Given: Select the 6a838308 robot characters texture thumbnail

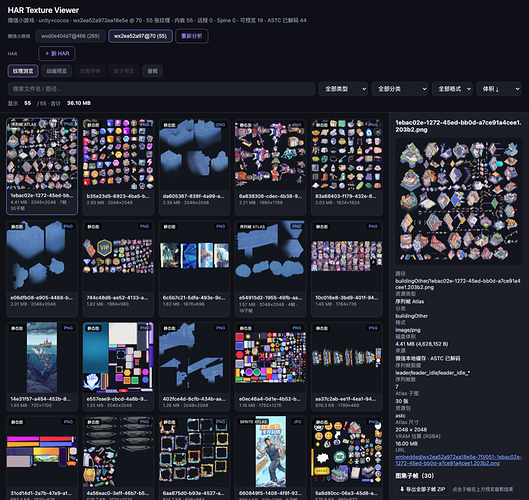Looking at the screenshot, I should tap(270, 167).
